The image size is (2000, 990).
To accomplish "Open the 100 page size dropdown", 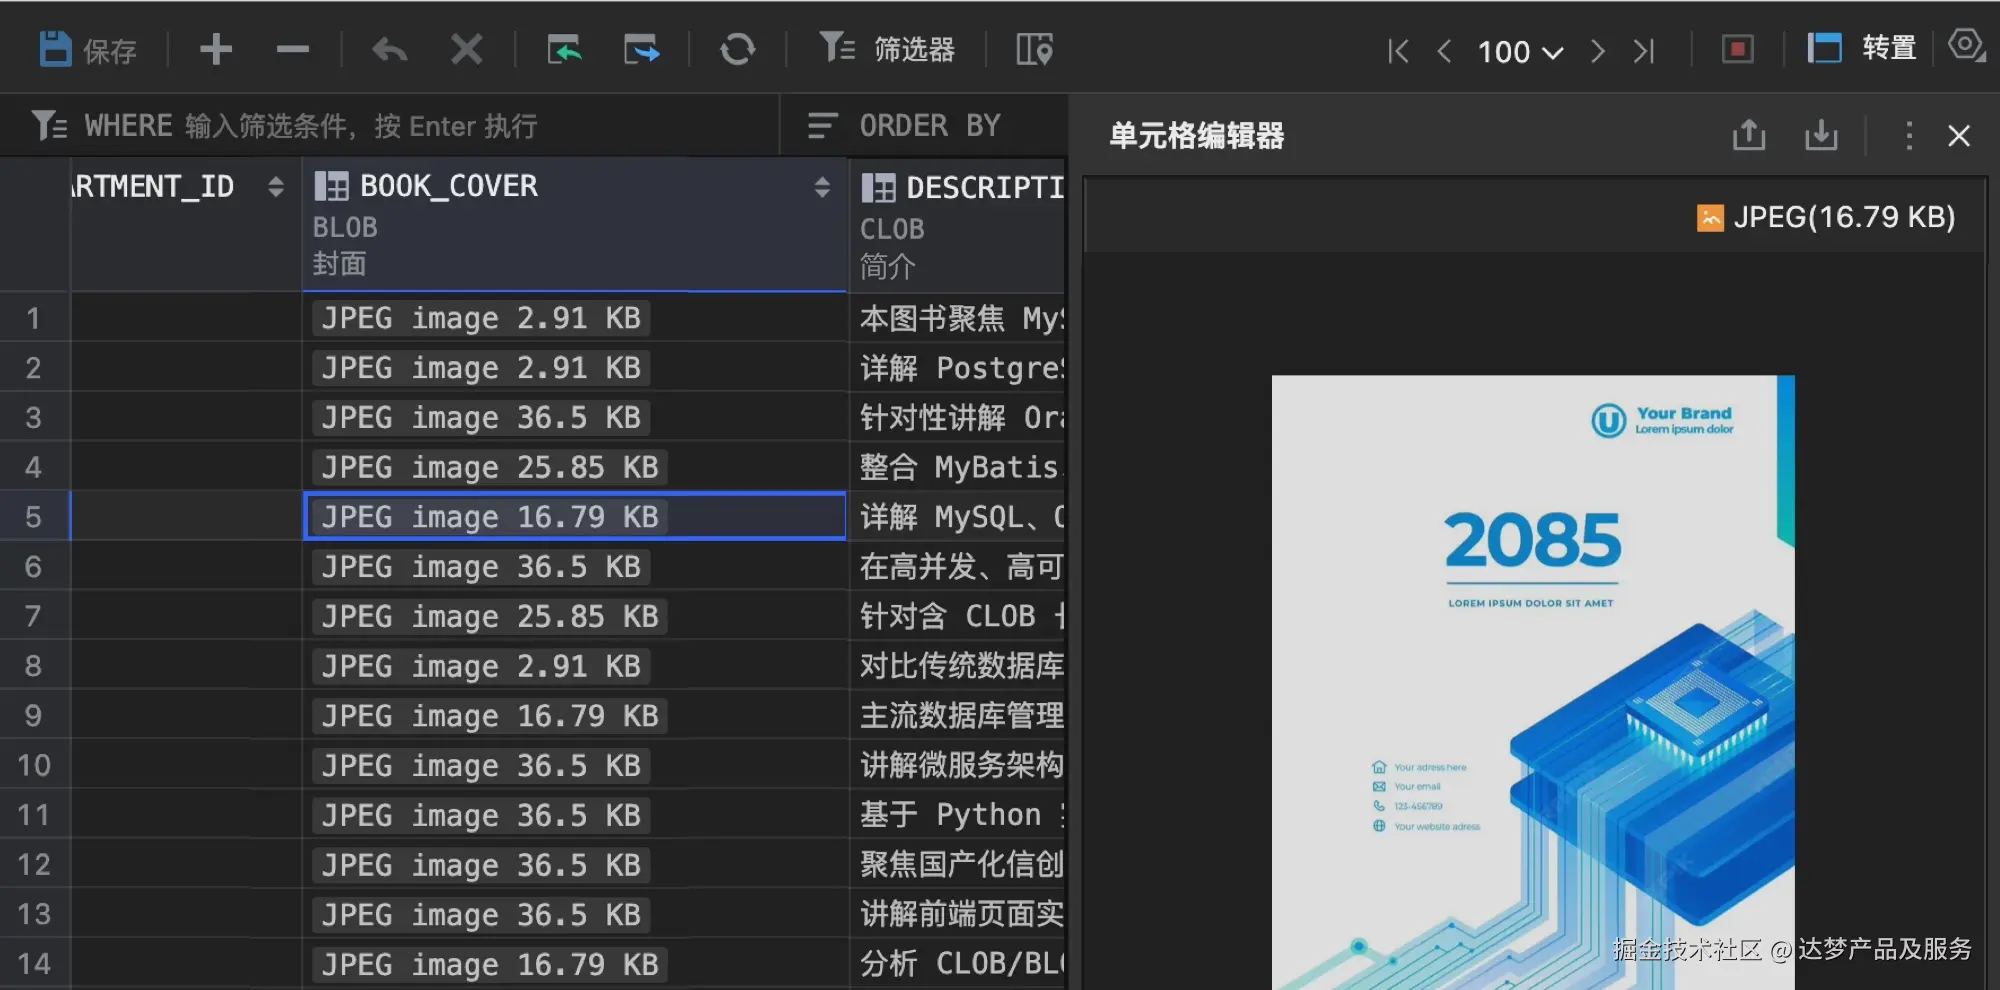I will (1518, 52).
